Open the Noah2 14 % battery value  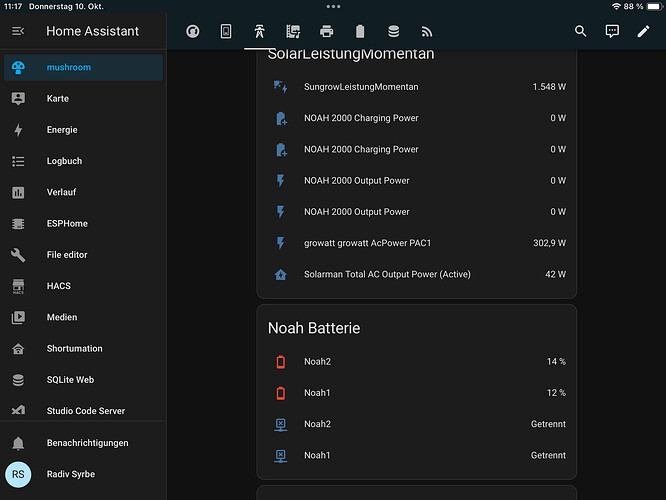[x=556, y=362]
